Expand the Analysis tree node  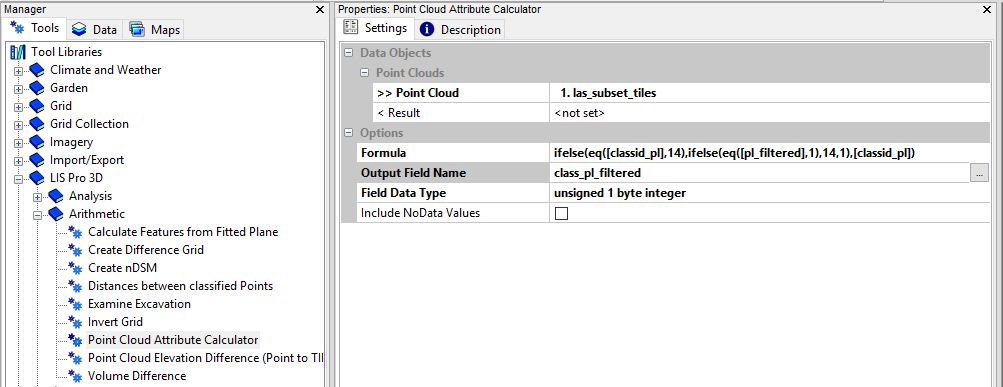[x=37, y=197]
